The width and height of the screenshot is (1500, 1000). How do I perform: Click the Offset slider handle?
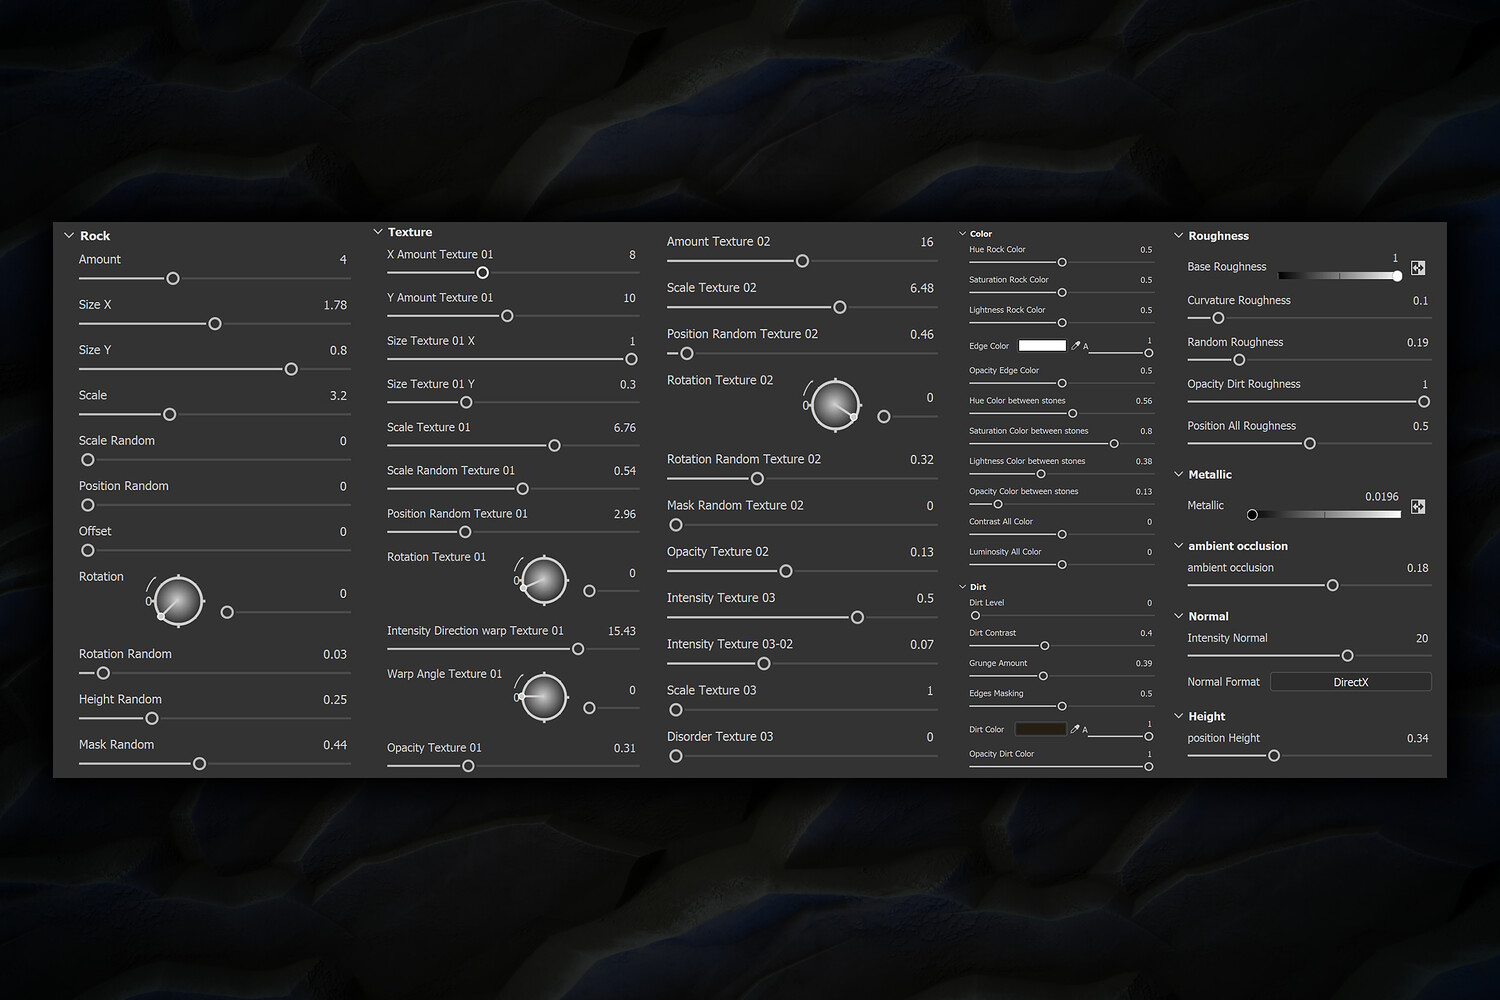[88, 550]
